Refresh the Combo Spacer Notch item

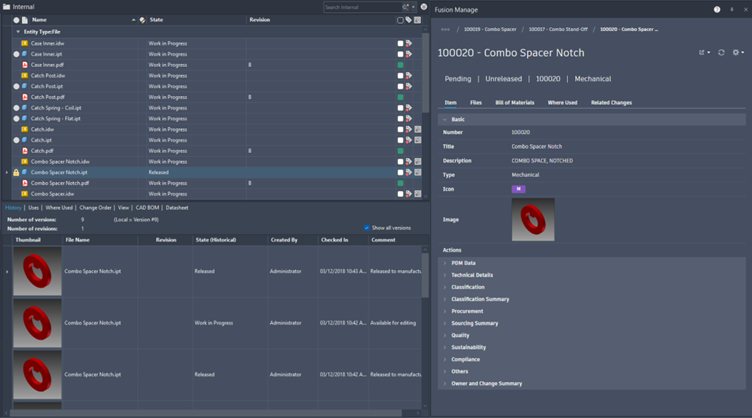pyautogui.click(x=721, y=52)
